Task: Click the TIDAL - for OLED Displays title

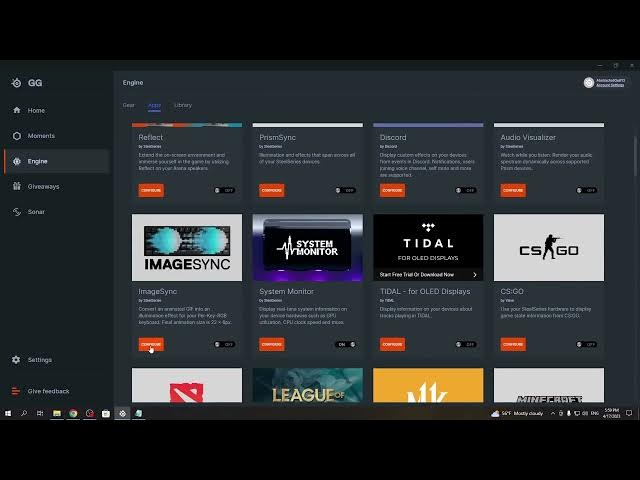Action: point(425,291)
